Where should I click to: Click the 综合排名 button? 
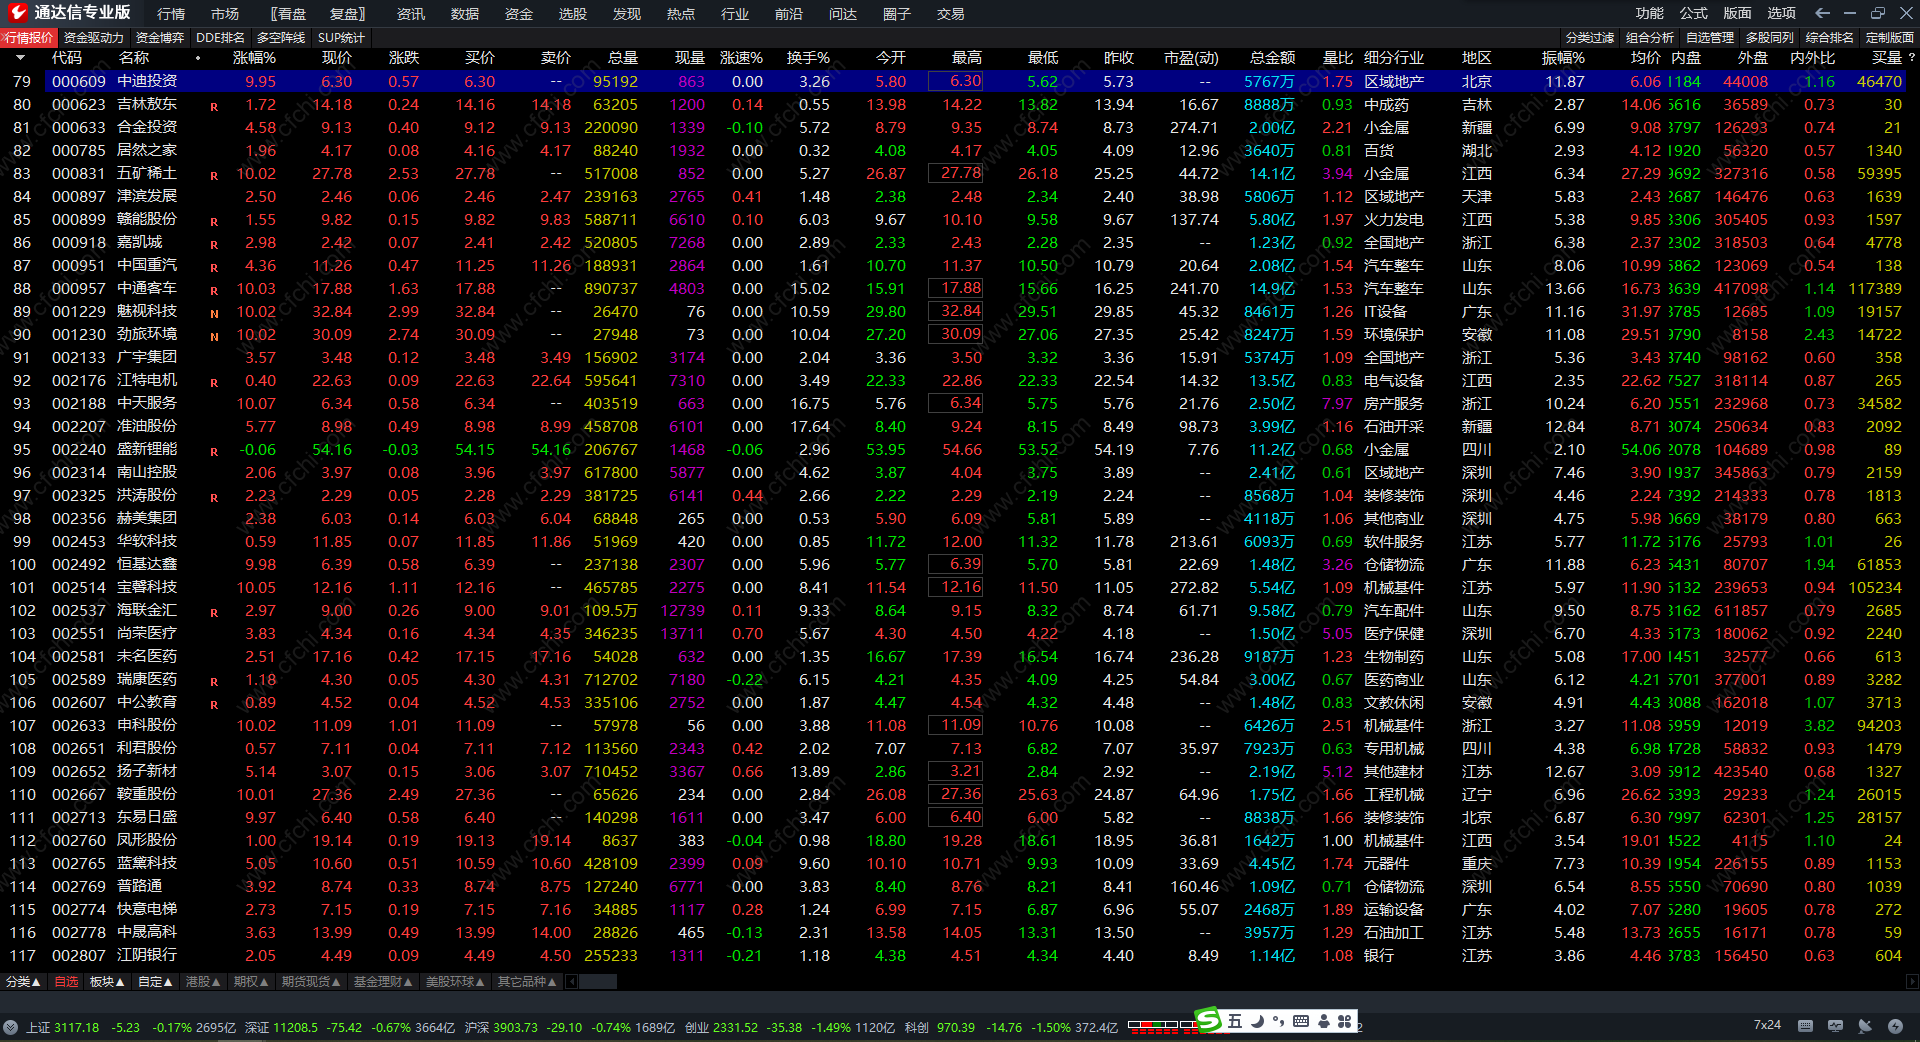coord(1830,38)
